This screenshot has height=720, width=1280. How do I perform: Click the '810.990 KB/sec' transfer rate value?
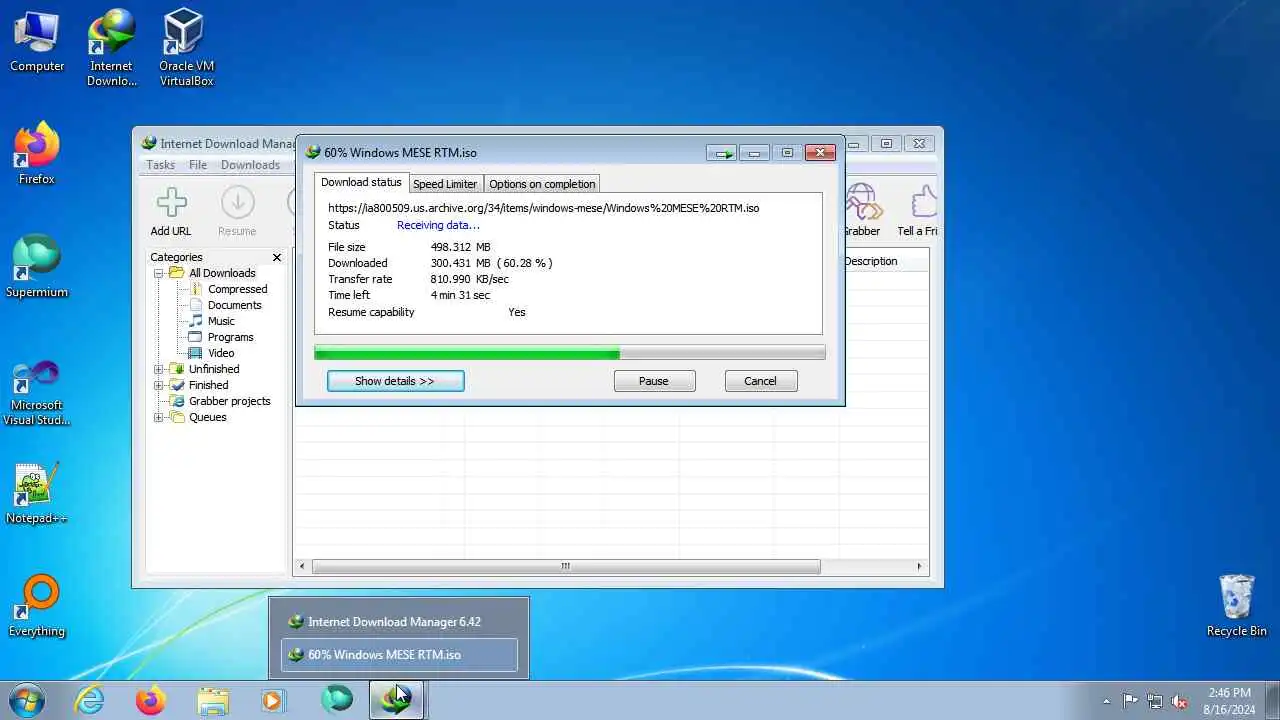(469, 279)
